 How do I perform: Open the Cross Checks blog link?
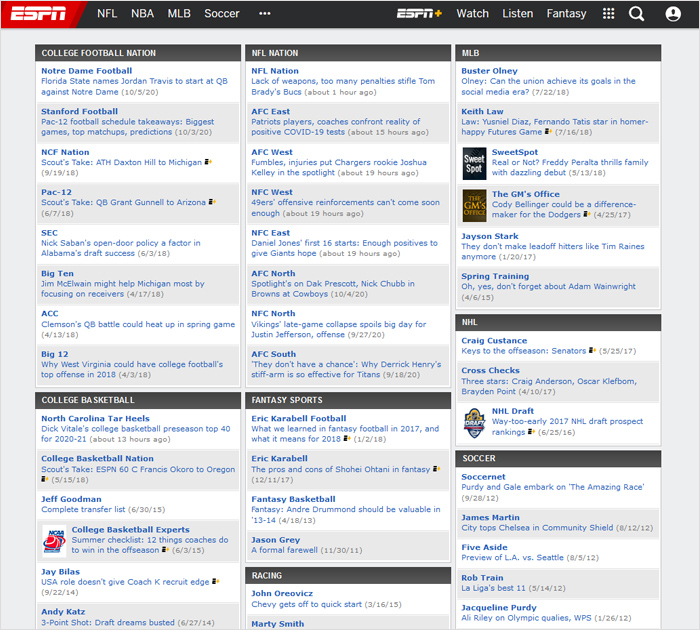(x=490, y=370)
